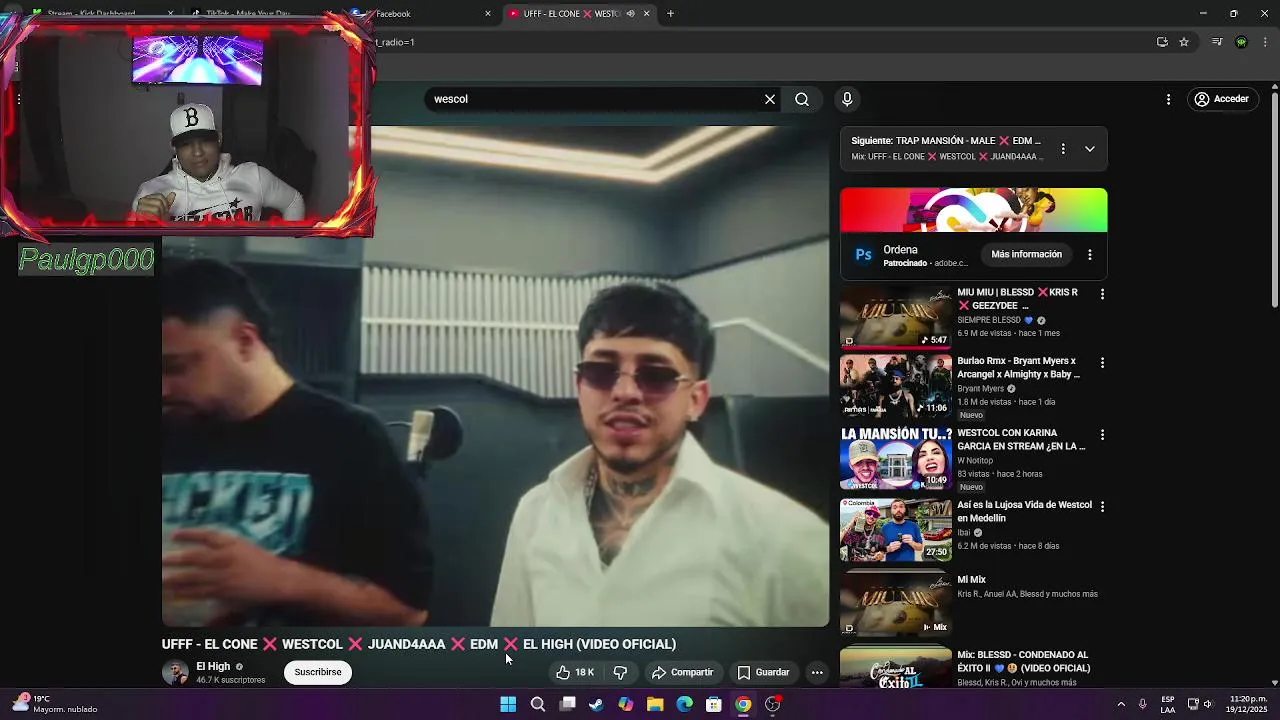Image resolution: width=1280 pixels, height=720 pixels.
Task: Open weather widget 19°C Mayorm. nublado
Action: tap(55, 704)
